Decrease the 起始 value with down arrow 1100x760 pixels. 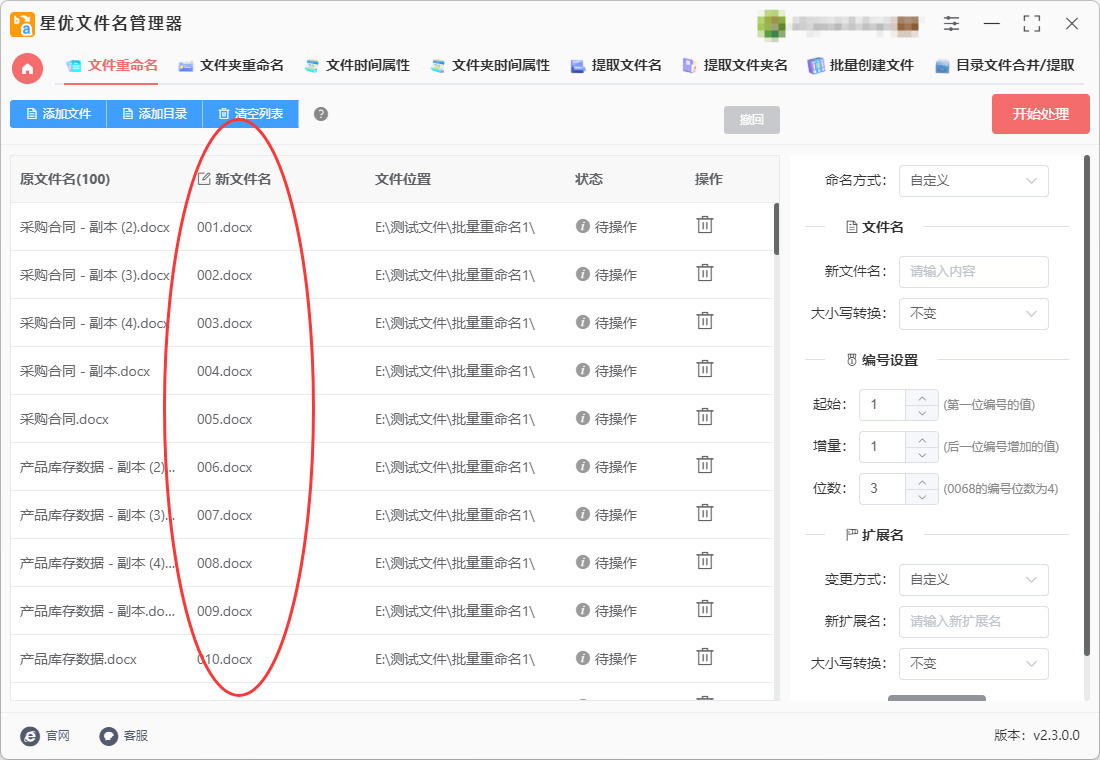(922, 413)
